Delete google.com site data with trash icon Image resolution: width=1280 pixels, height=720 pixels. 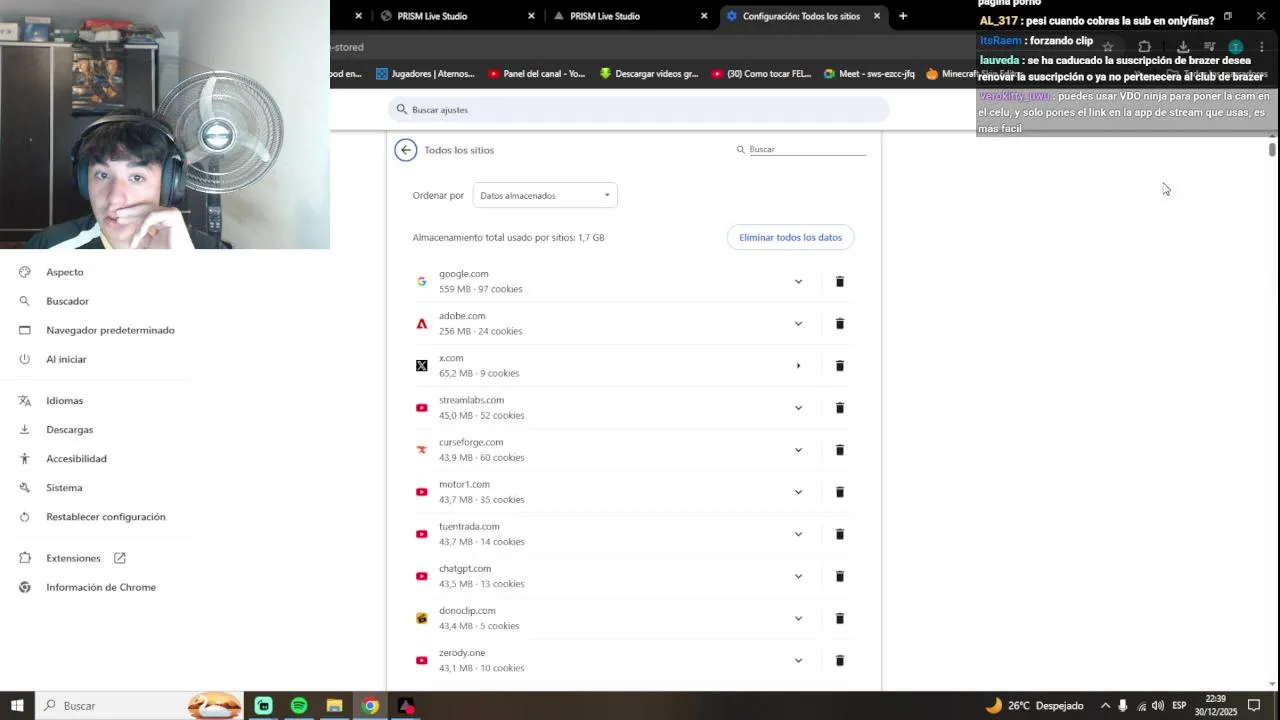coord(840,282)
